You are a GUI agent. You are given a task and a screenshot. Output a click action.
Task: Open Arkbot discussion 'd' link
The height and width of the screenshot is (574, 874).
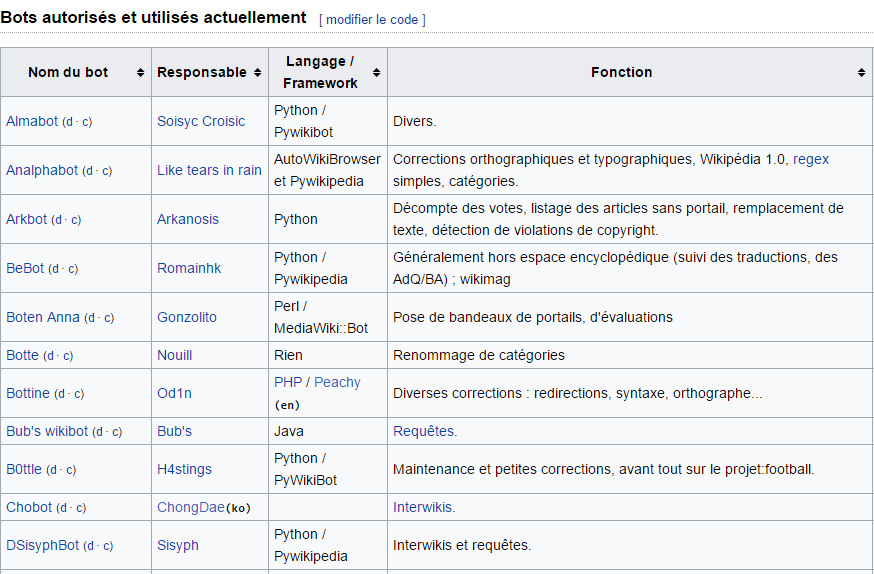pyautogui.click(x=59, y=220)
